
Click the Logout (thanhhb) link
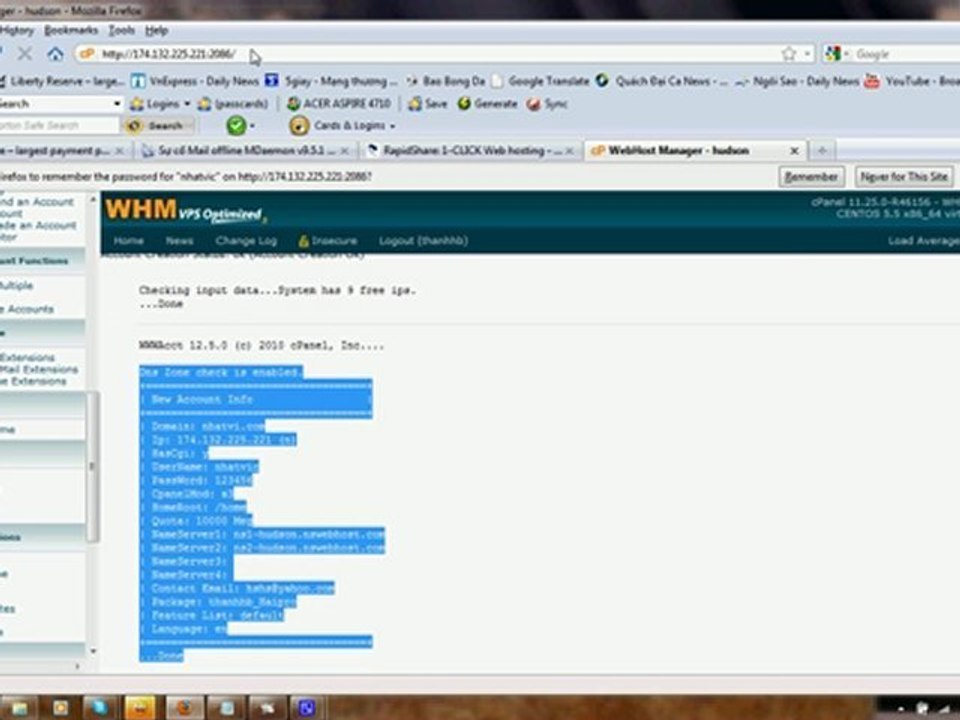(x=423, y=241)
